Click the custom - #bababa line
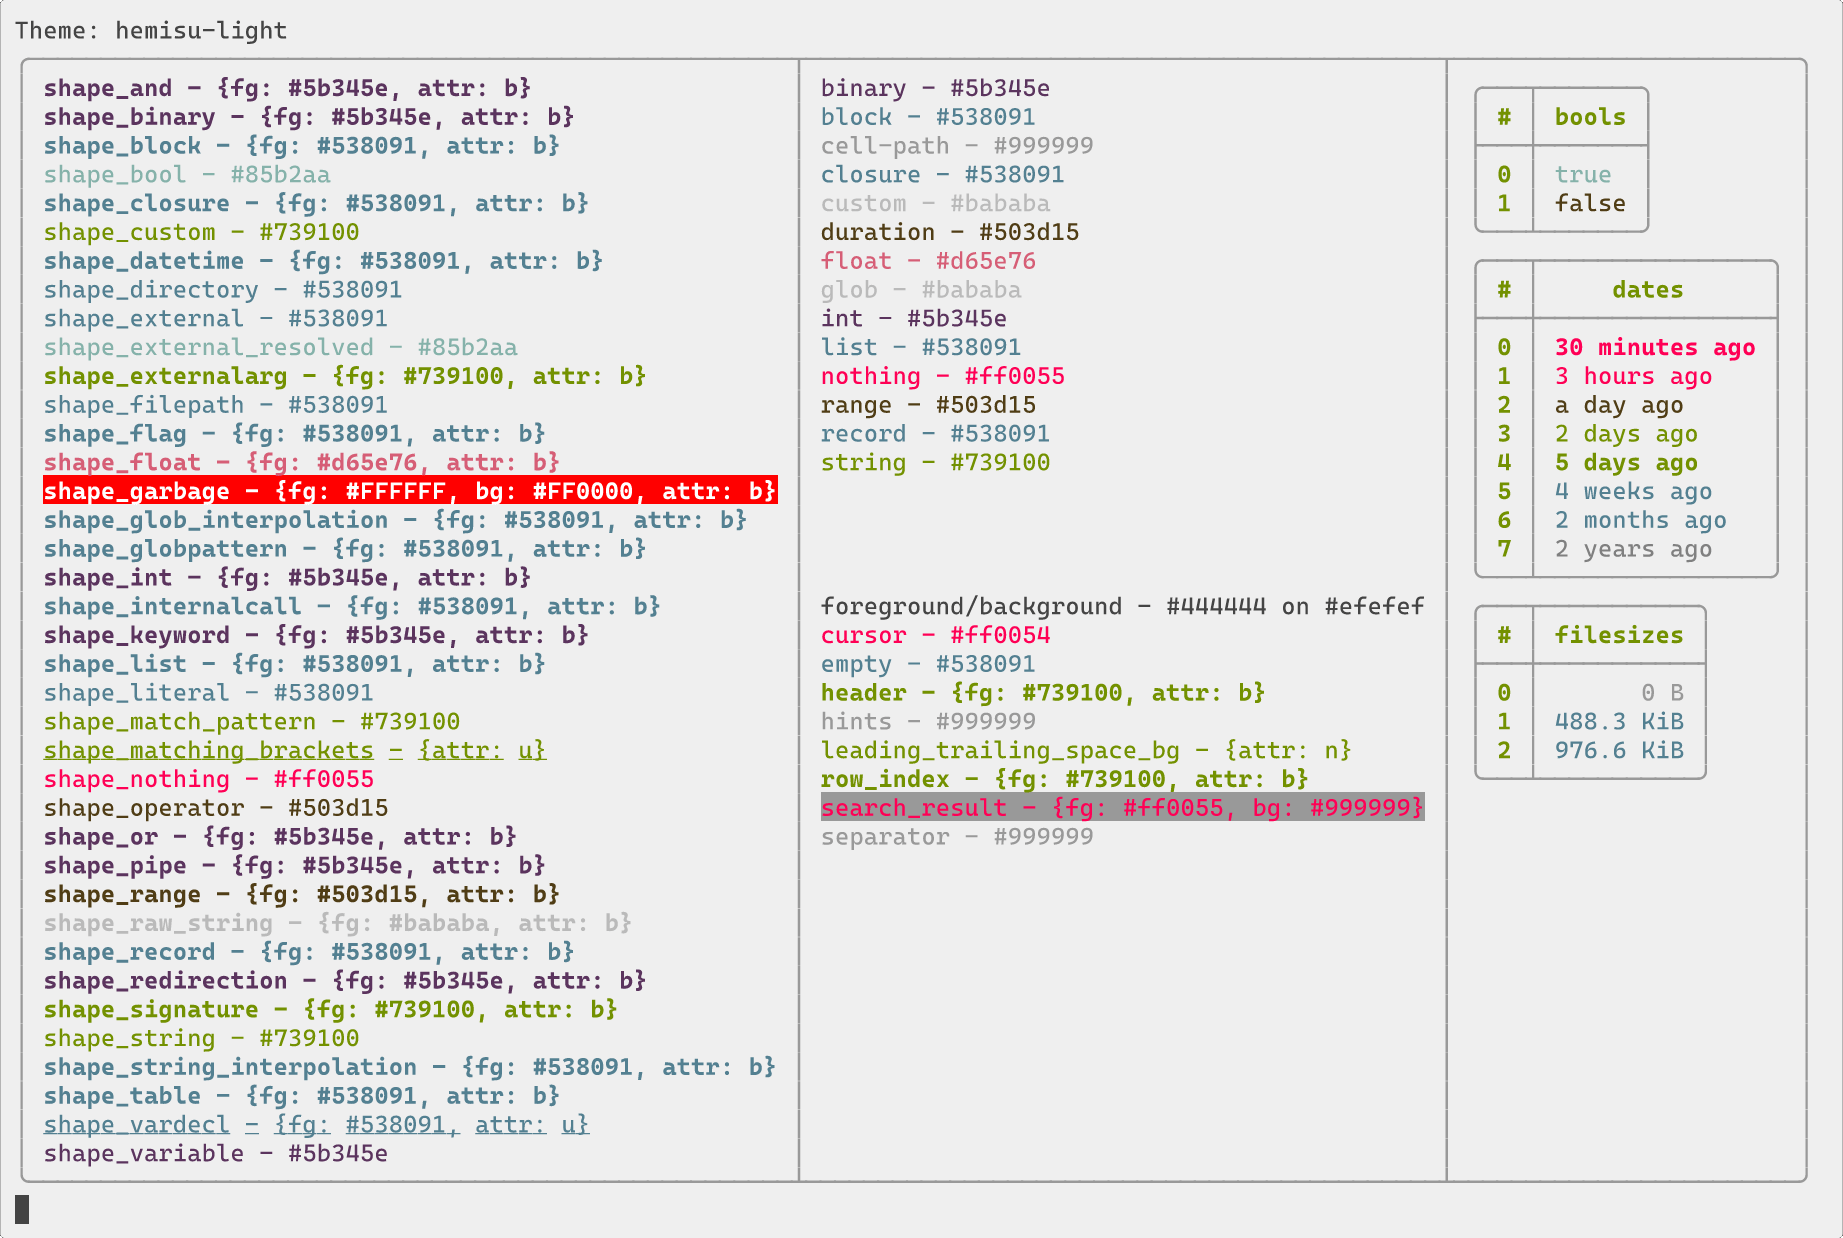The width and height of the screenshot is (1843, 1238). (x=935, y=203)
